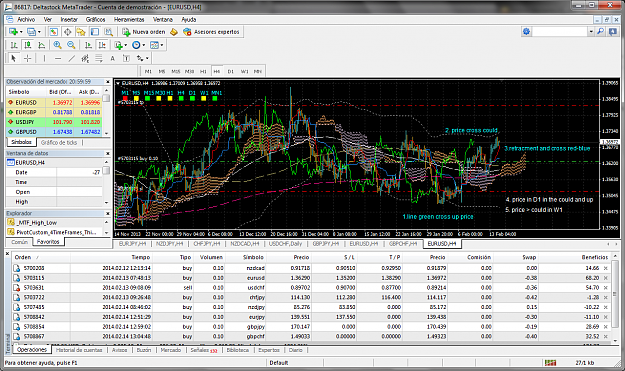Close order 5700208 with its X button
The image size is (625, 371).
pos(606,268)
